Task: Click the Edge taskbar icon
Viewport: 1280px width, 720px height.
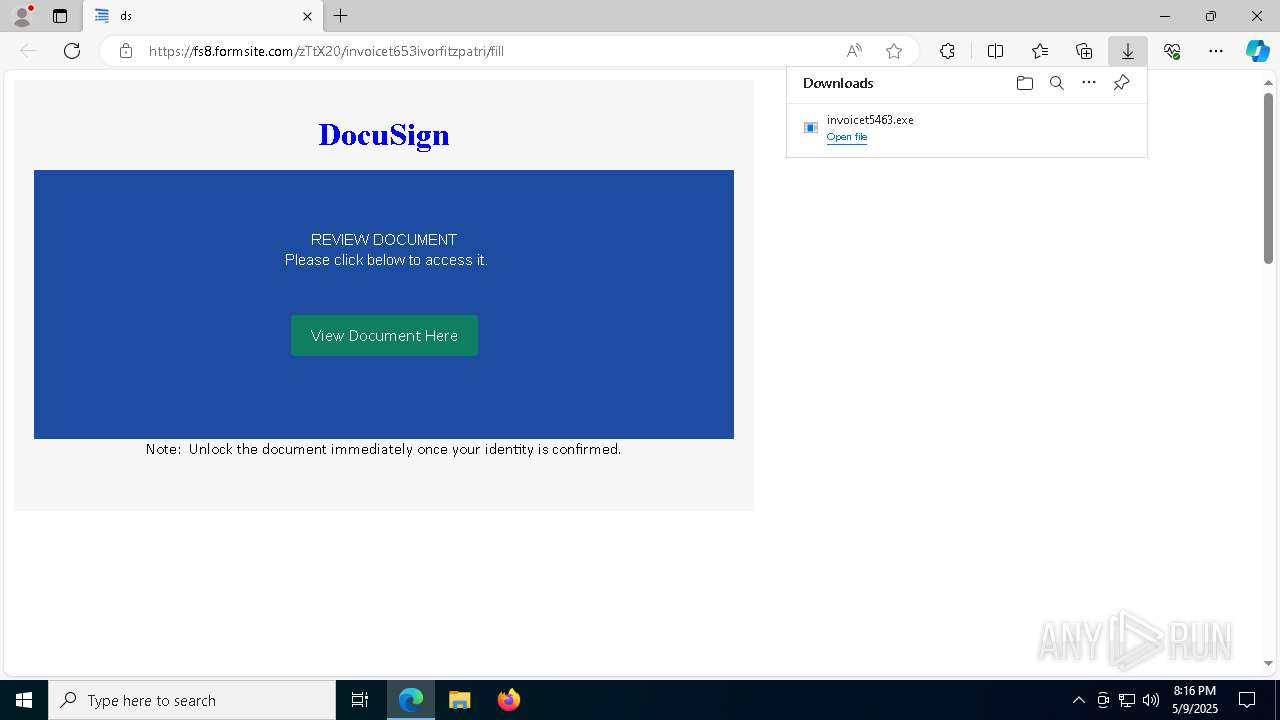Action: click(411, 700)
